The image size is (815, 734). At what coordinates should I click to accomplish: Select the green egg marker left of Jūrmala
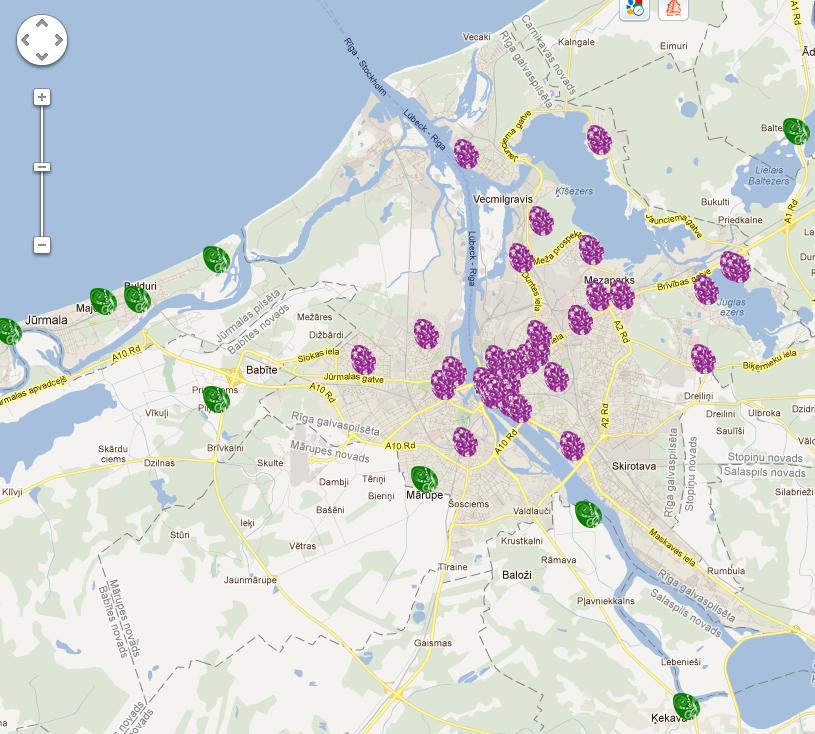(x=8, y=331)
